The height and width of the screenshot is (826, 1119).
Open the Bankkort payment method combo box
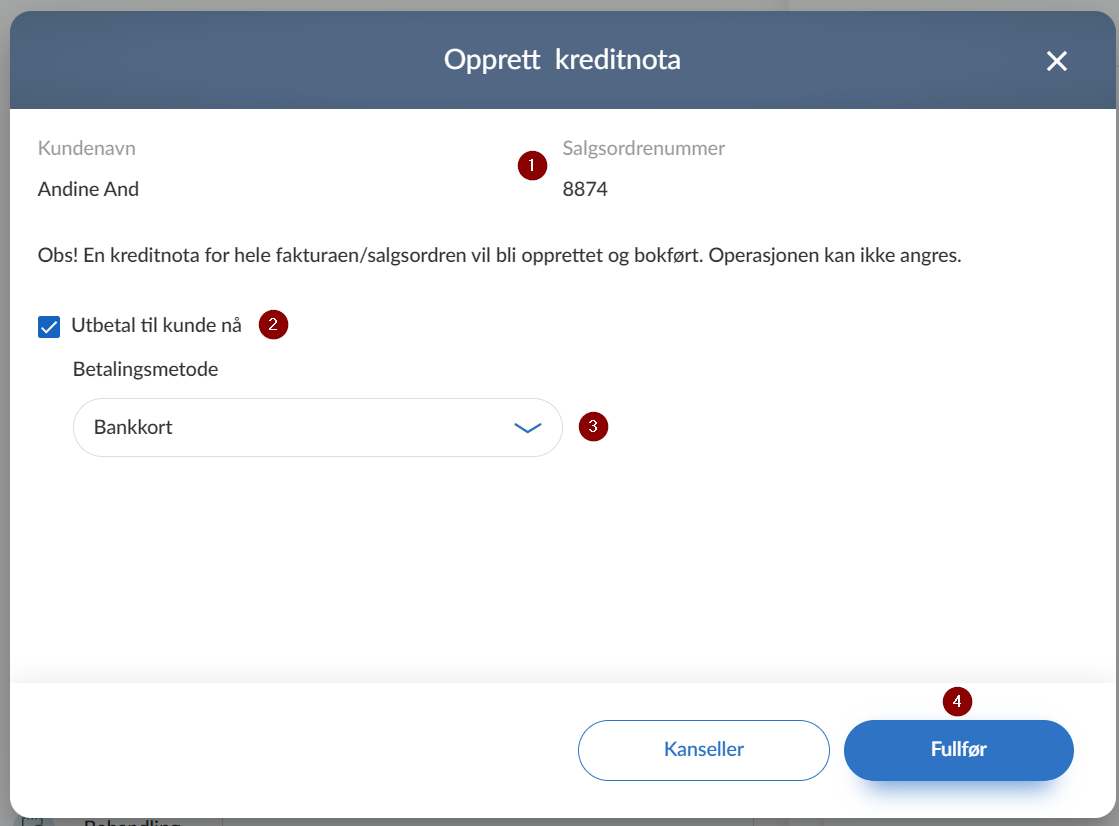(318, 428)
